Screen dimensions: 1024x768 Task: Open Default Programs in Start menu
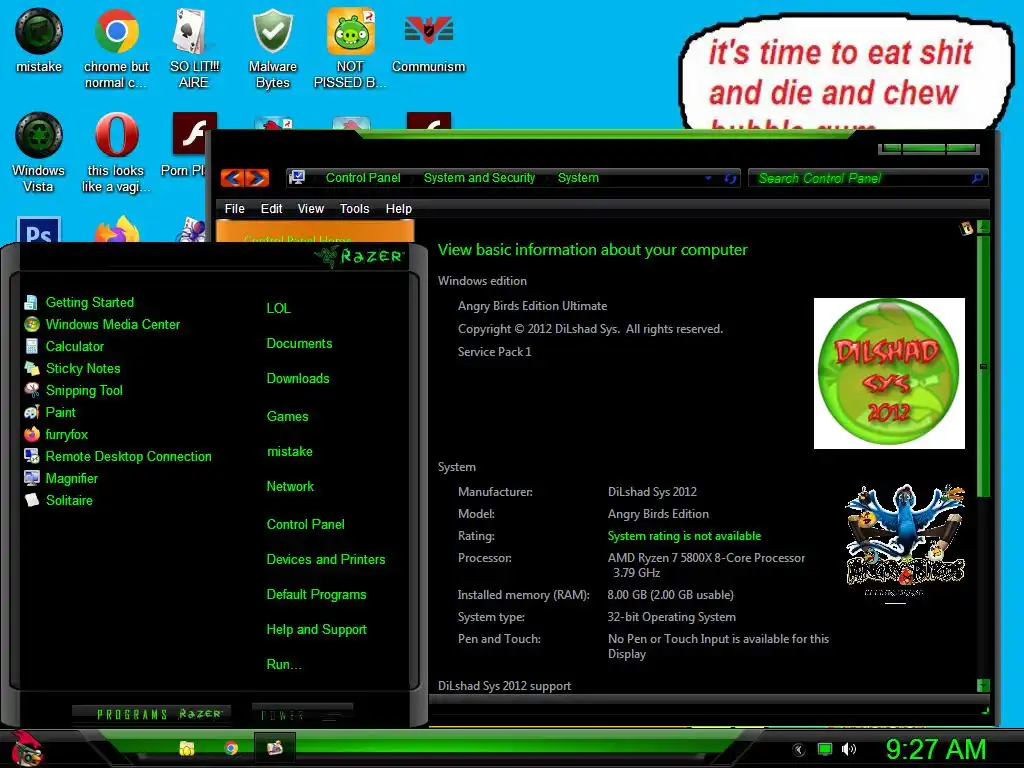coord(316,595)
